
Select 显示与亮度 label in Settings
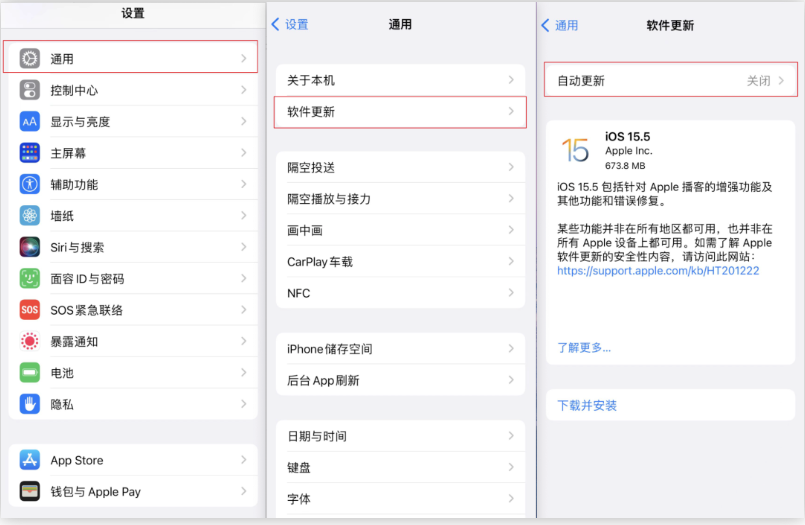click(x=80, y=122)
